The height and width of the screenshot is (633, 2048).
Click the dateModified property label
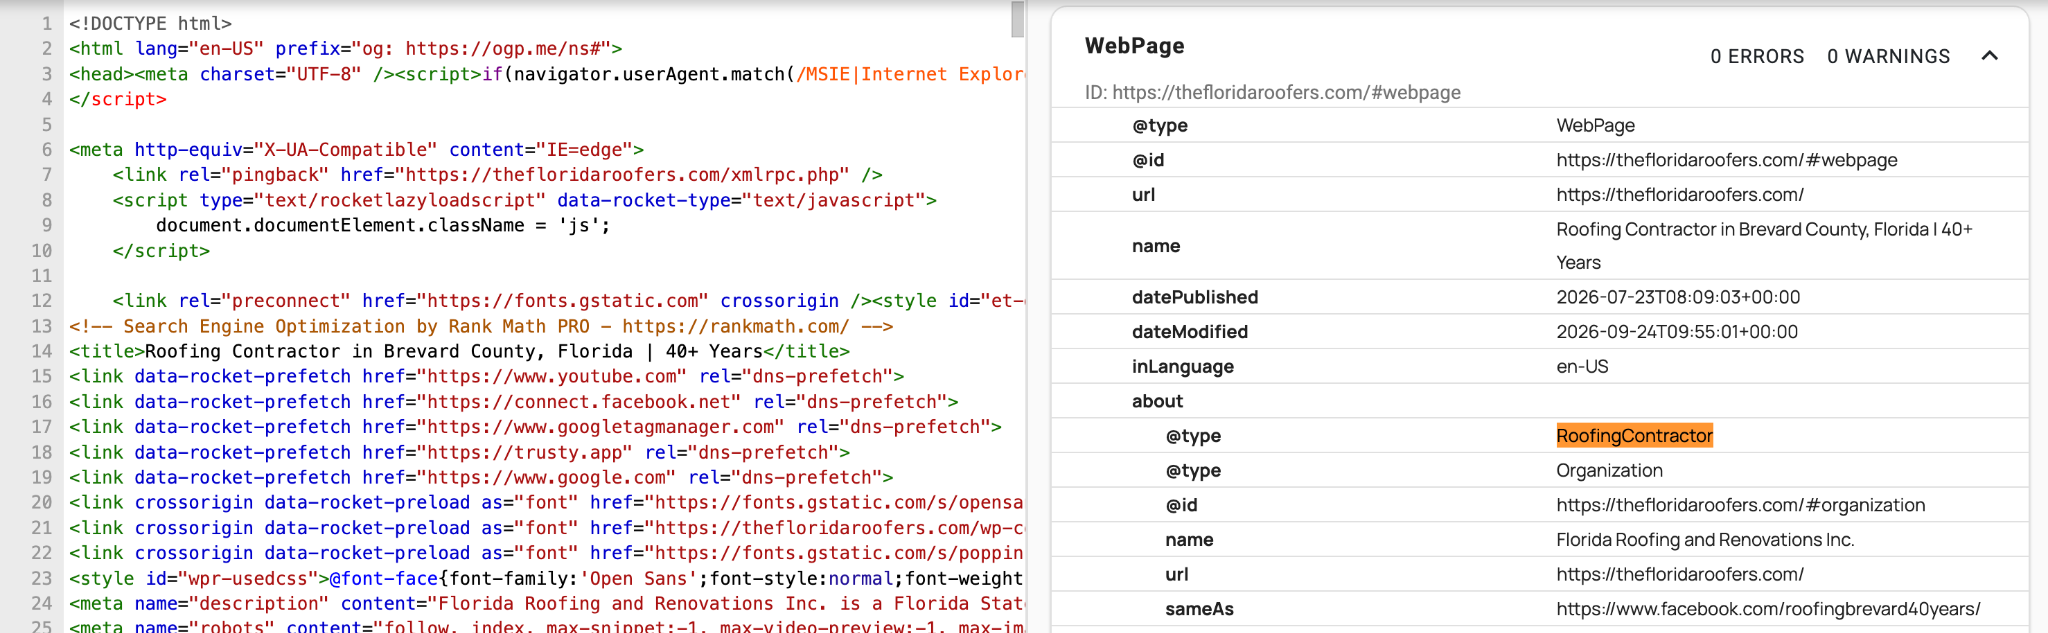(x=1190, y=332)
